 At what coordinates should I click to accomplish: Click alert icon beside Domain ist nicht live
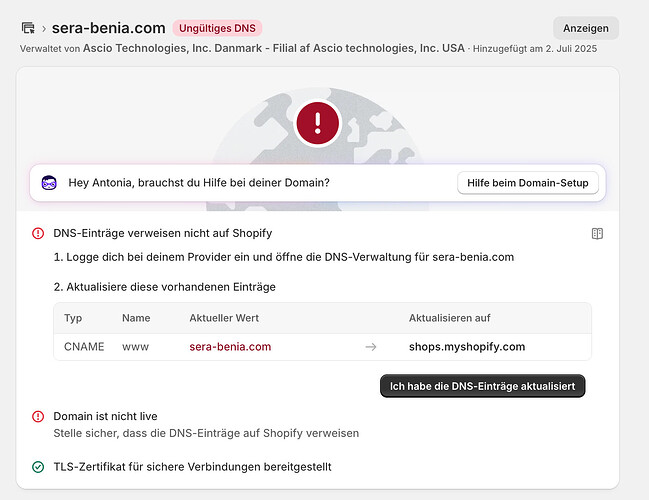pyautogui.click(x=38, y=416)
